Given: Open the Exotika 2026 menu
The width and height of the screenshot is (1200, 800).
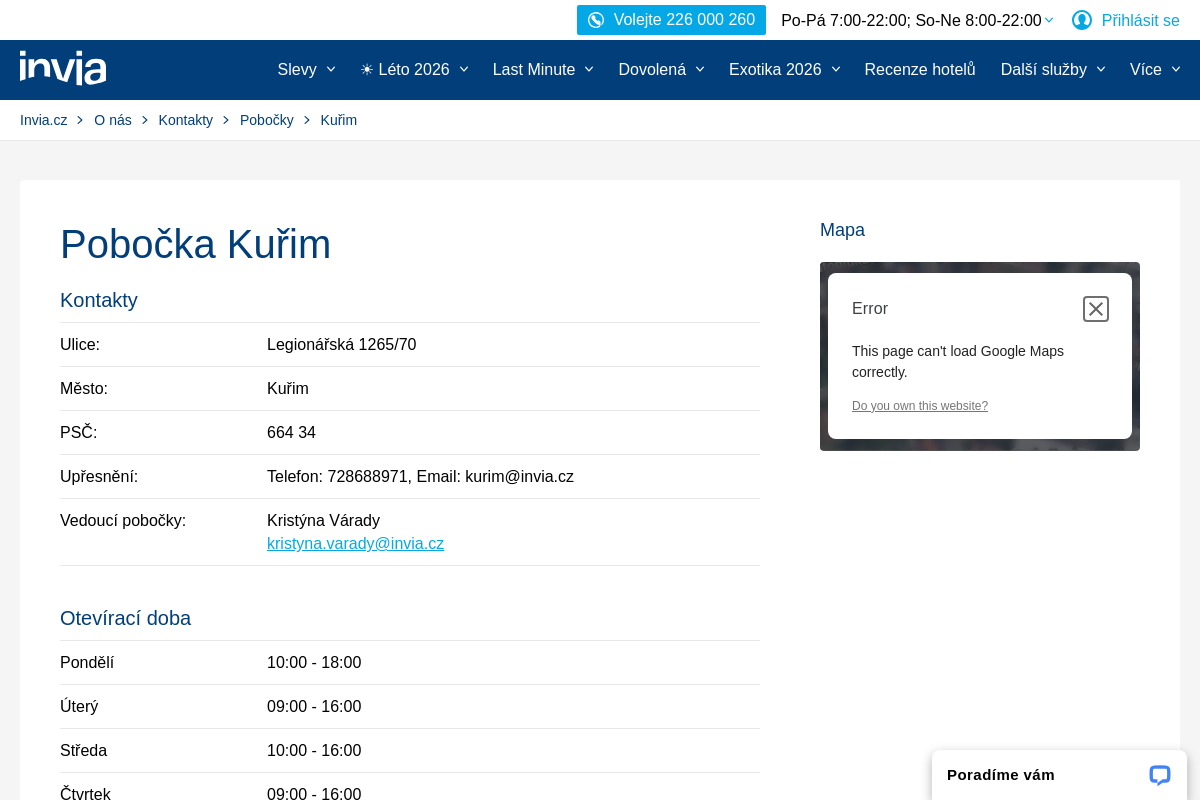Looking at the screenshot, I should point(775,70).
